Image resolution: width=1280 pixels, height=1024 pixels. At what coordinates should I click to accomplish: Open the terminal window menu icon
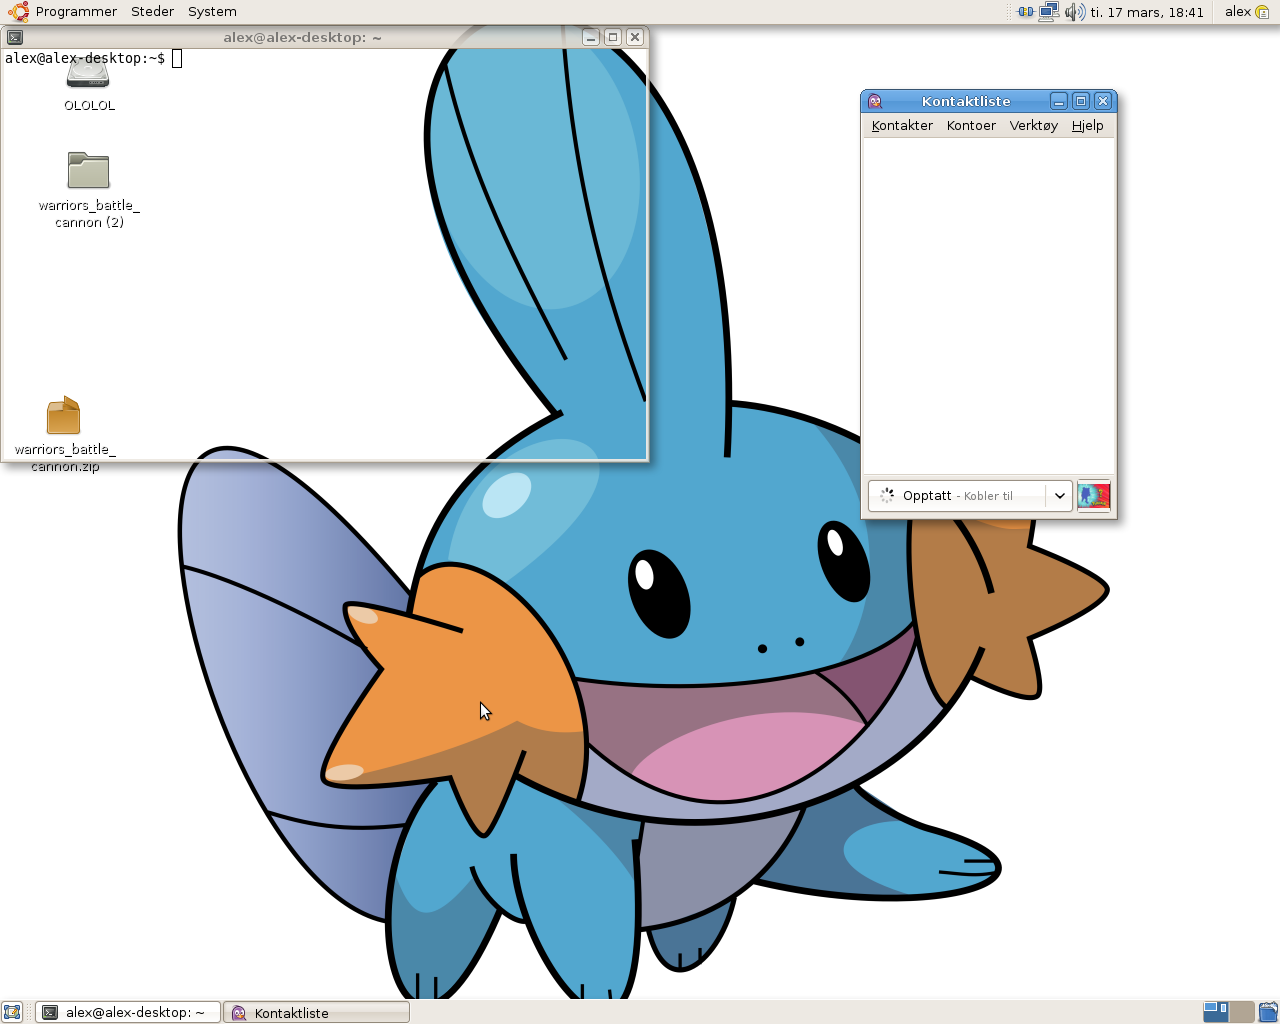[x=15, y=37]
